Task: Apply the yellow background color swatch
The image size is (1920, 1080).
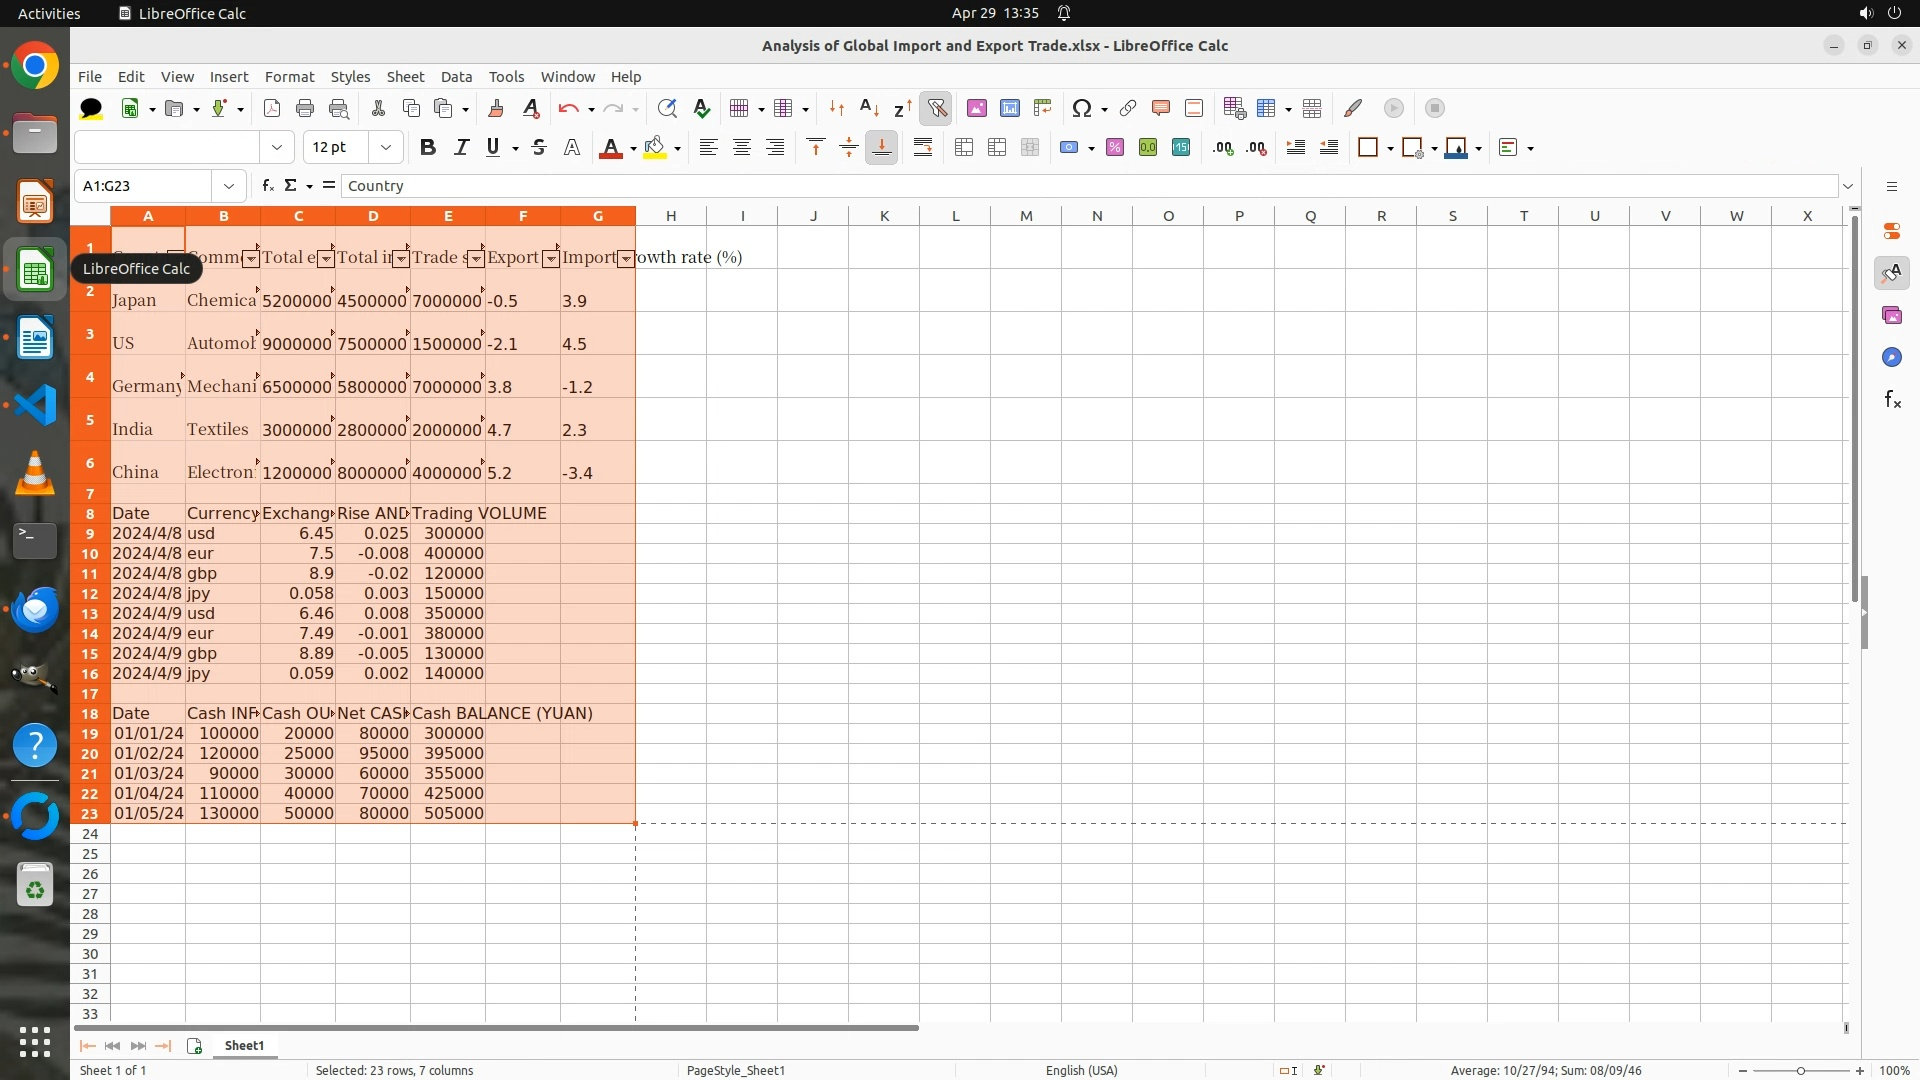Action: tap(654, 148)
